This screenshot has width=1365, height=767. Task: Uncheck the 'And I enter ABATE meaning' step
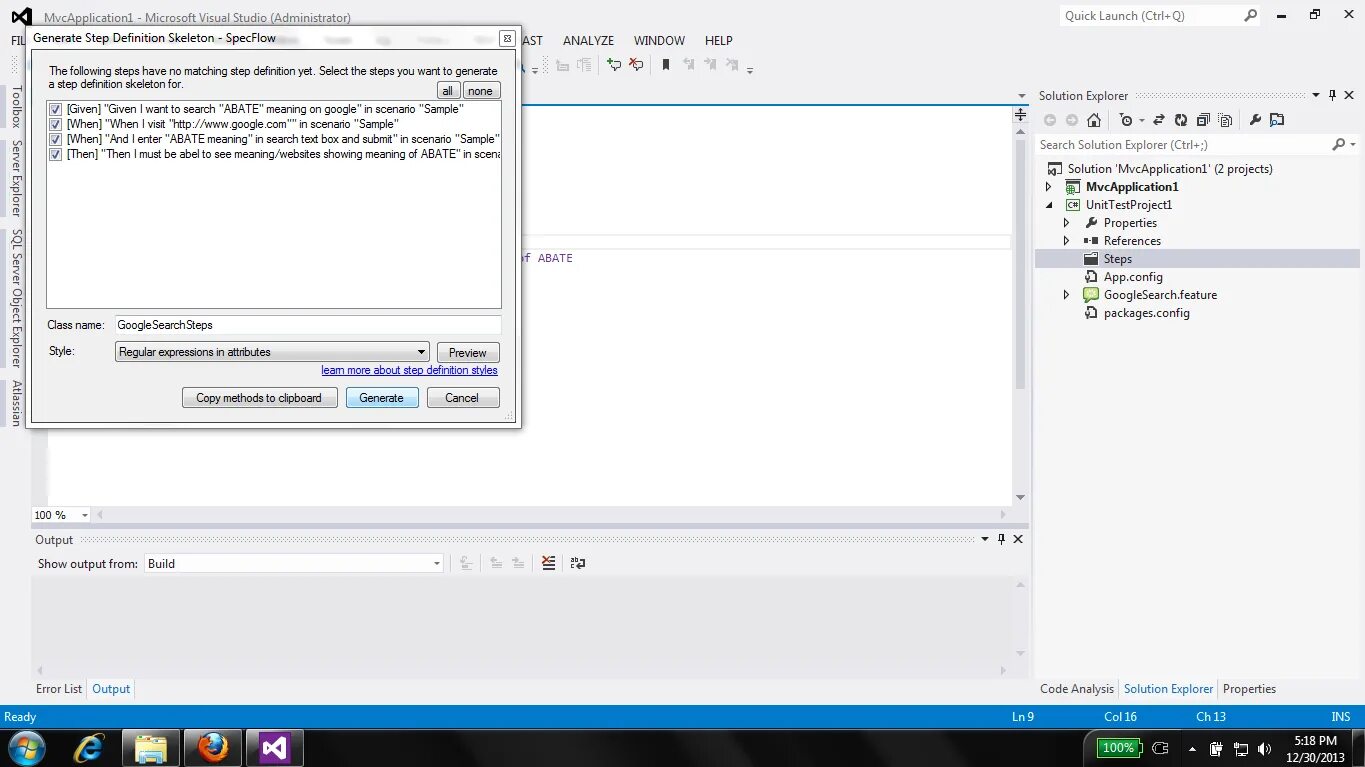[x=56, y=139]
